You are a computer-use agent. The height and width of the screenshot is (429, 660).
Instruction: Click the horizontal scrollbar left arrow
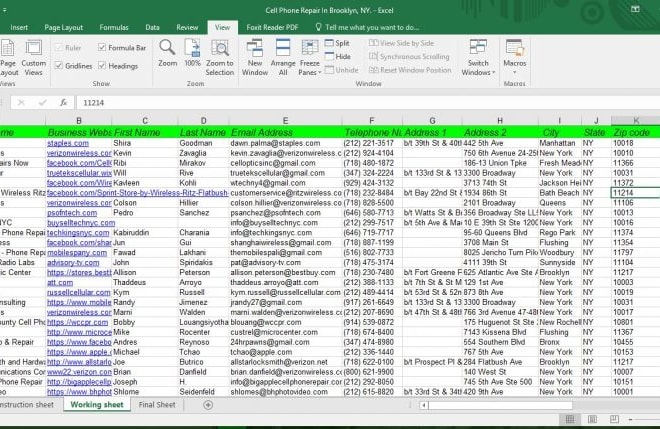[424, 405]
